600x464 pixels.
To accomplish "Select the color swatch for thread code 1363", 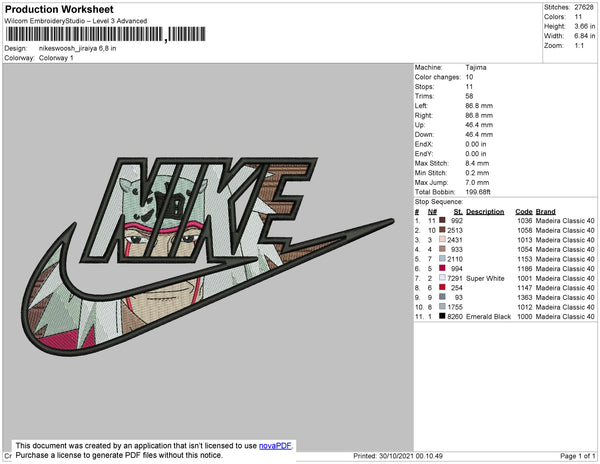I will [442, 297].
